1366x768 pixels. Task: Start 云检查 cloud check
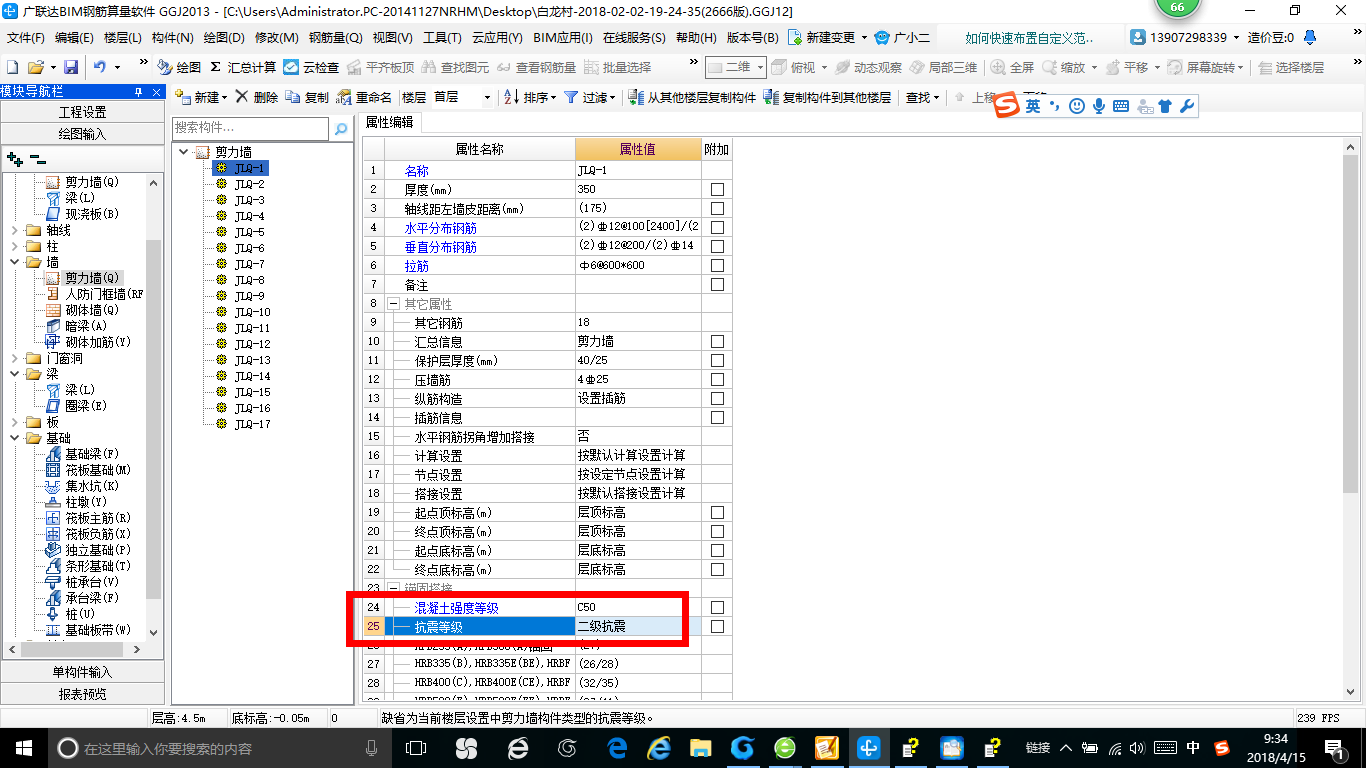click(311, 67)
